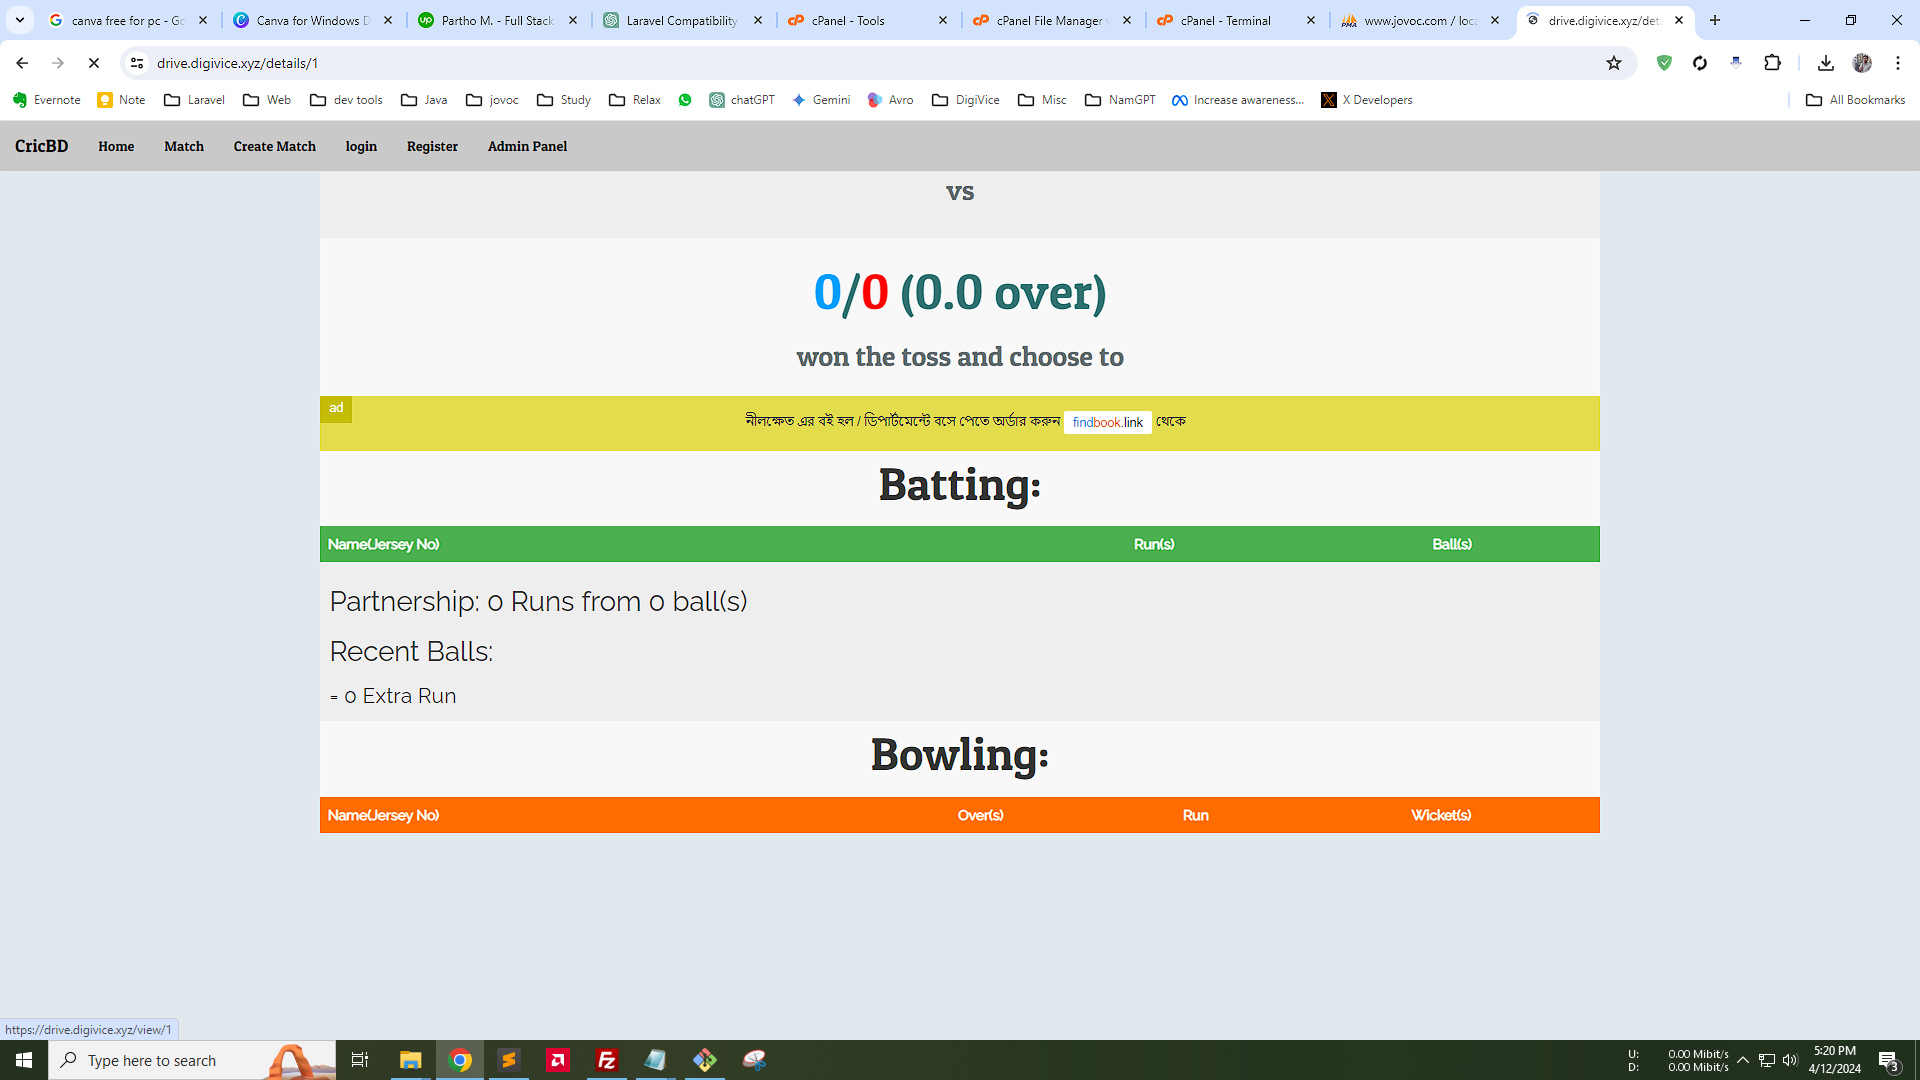
Task: Expand the tab search dropdown arrow
Action: pos(20,20)
